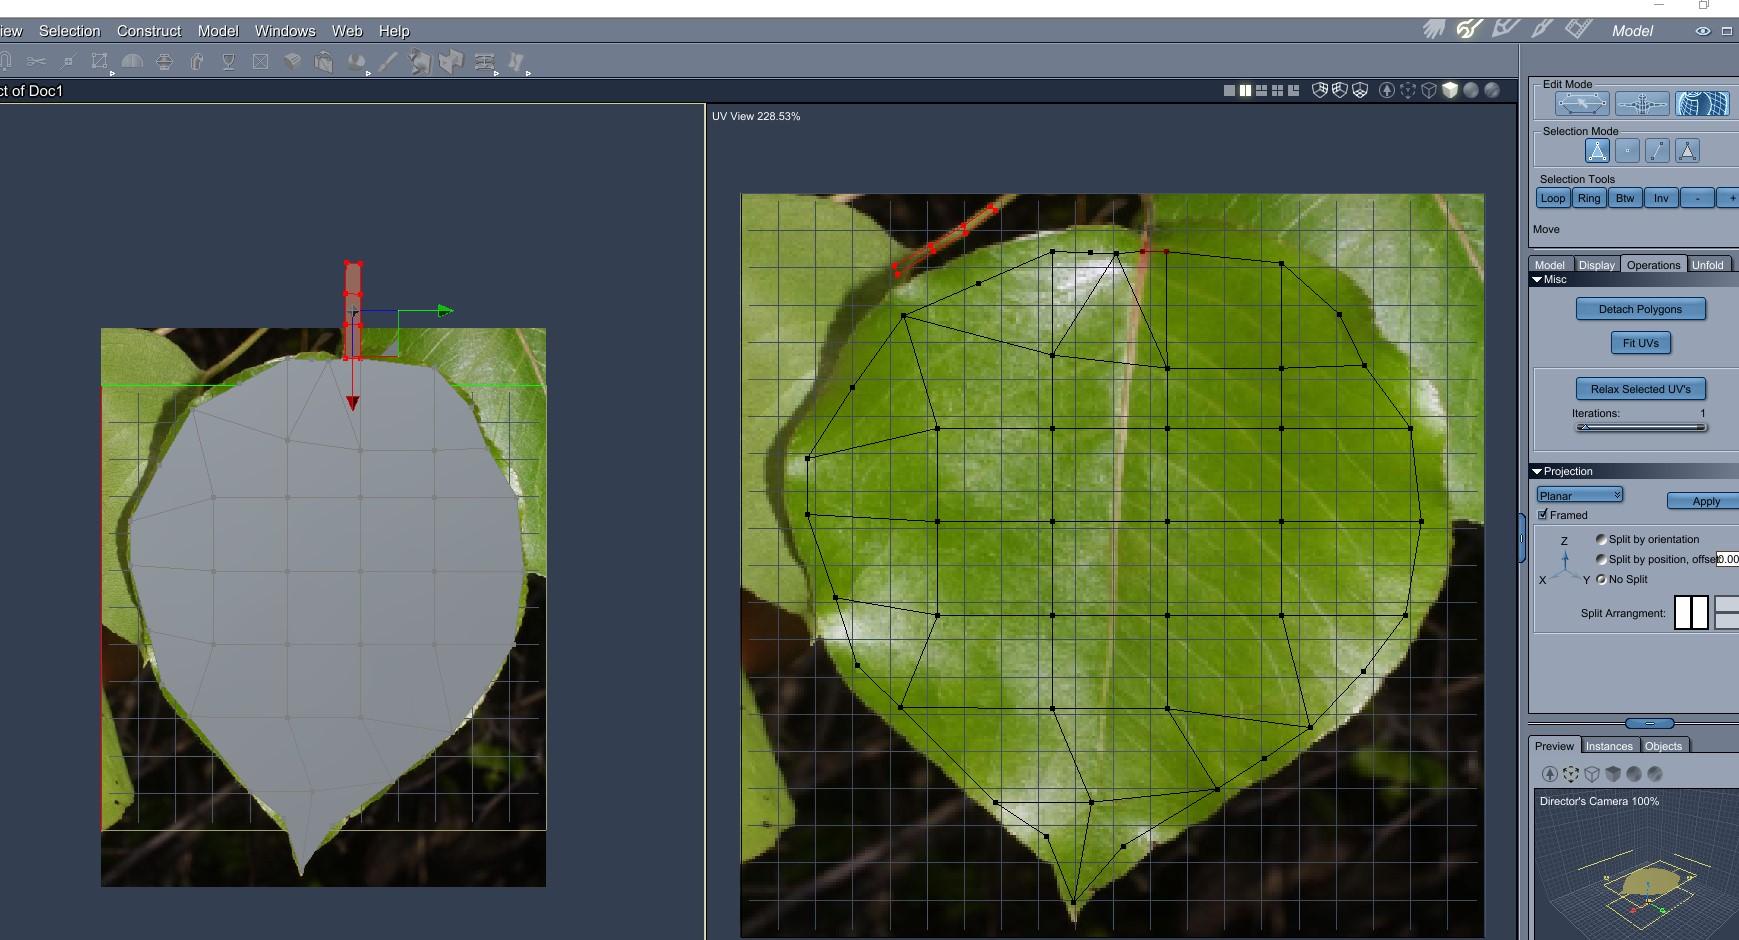
Task: Open the Instances tab
Action: click(1609, 746)
